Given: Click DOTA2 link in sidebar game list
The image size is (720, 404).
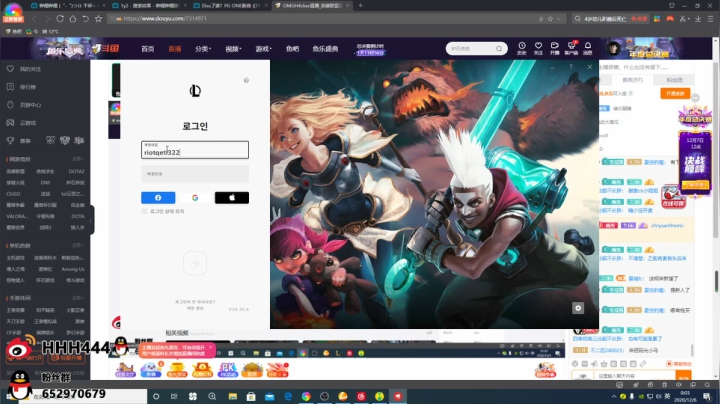Looking at the screenshot, I should tap(76, 171).
